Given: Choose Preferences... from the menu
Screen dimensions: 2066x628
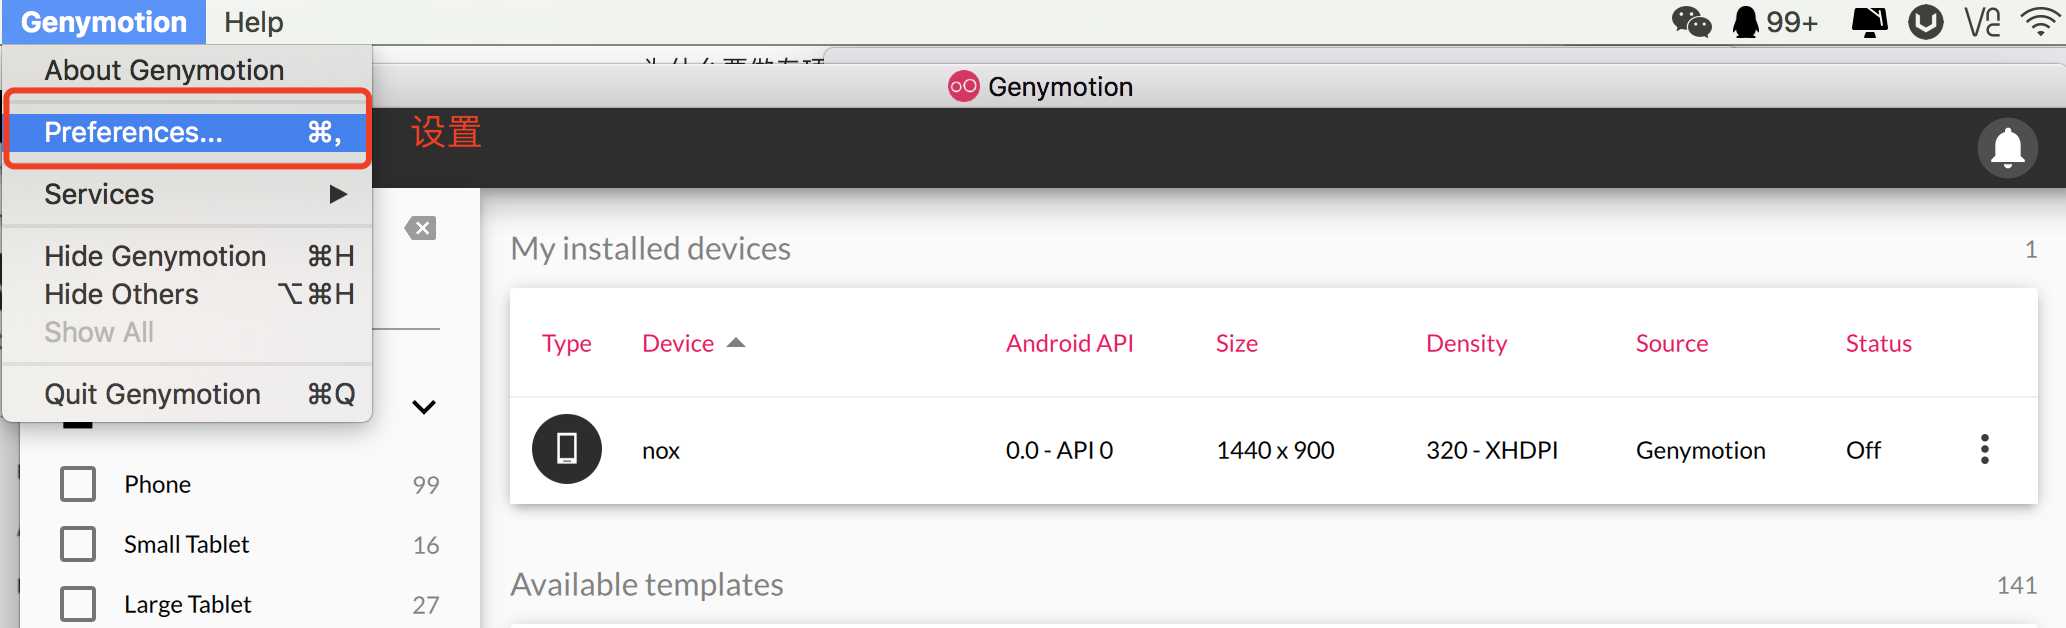Looking at the screenshot, I should pos(187,132).
